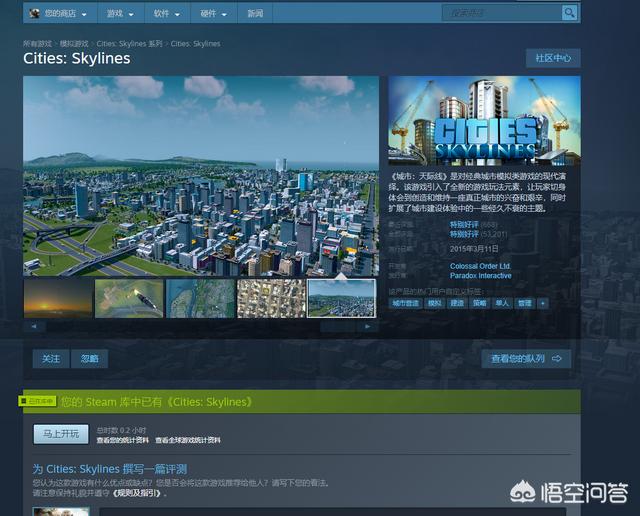
Task: Open 查看您的统计资料 link
Action: [x=122, y=440]
